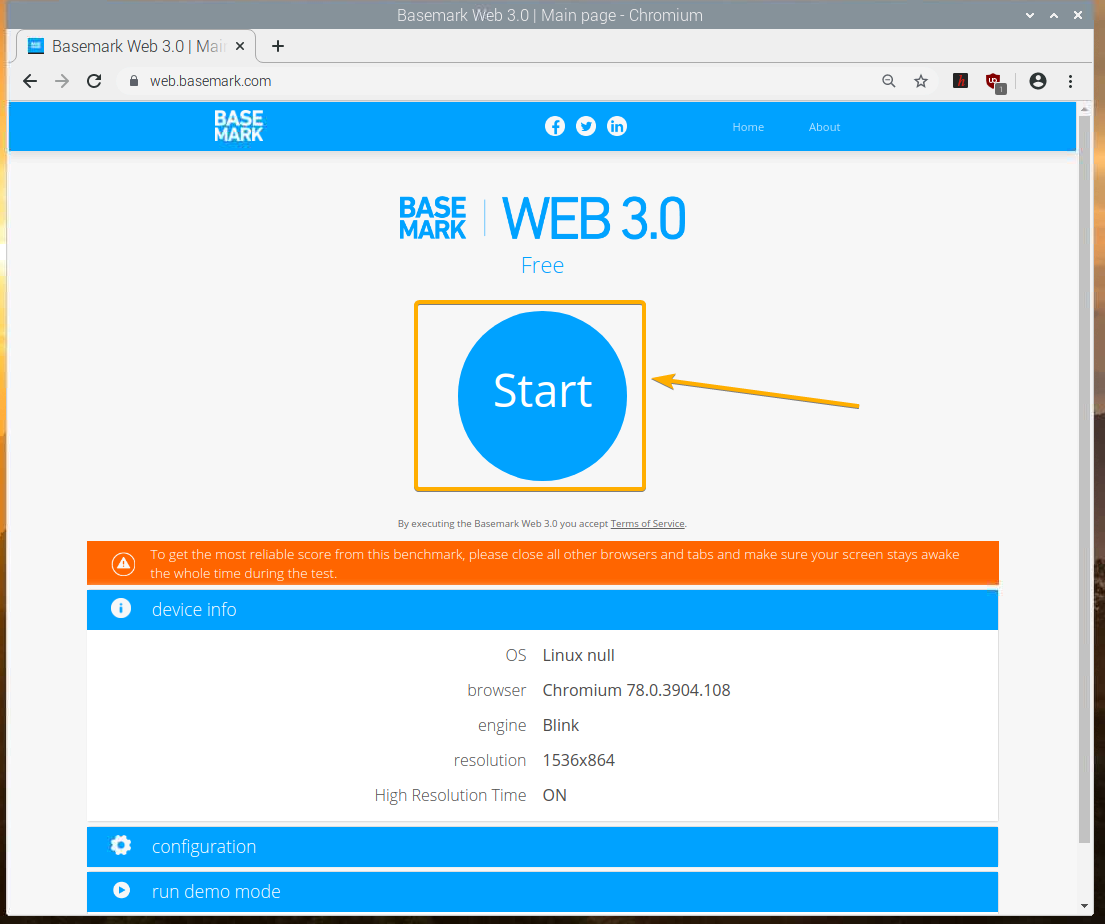Click the browser Back arrow

point(30,81)
